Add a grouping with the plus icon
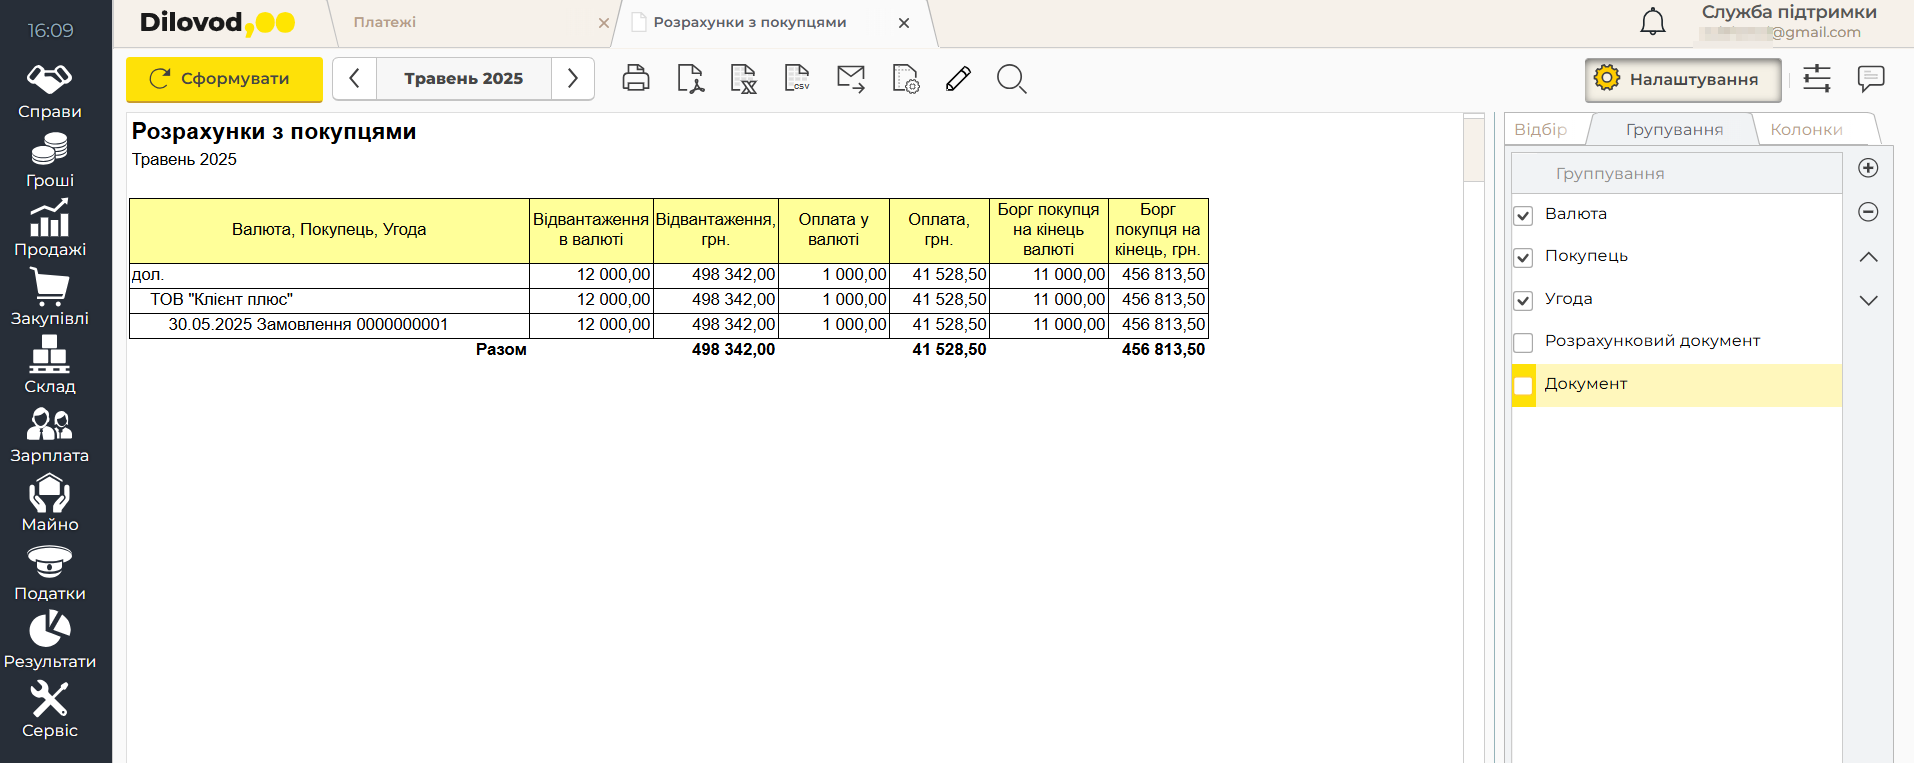The height and width of the screenshot is (763, 1914). click(1868, 168)
